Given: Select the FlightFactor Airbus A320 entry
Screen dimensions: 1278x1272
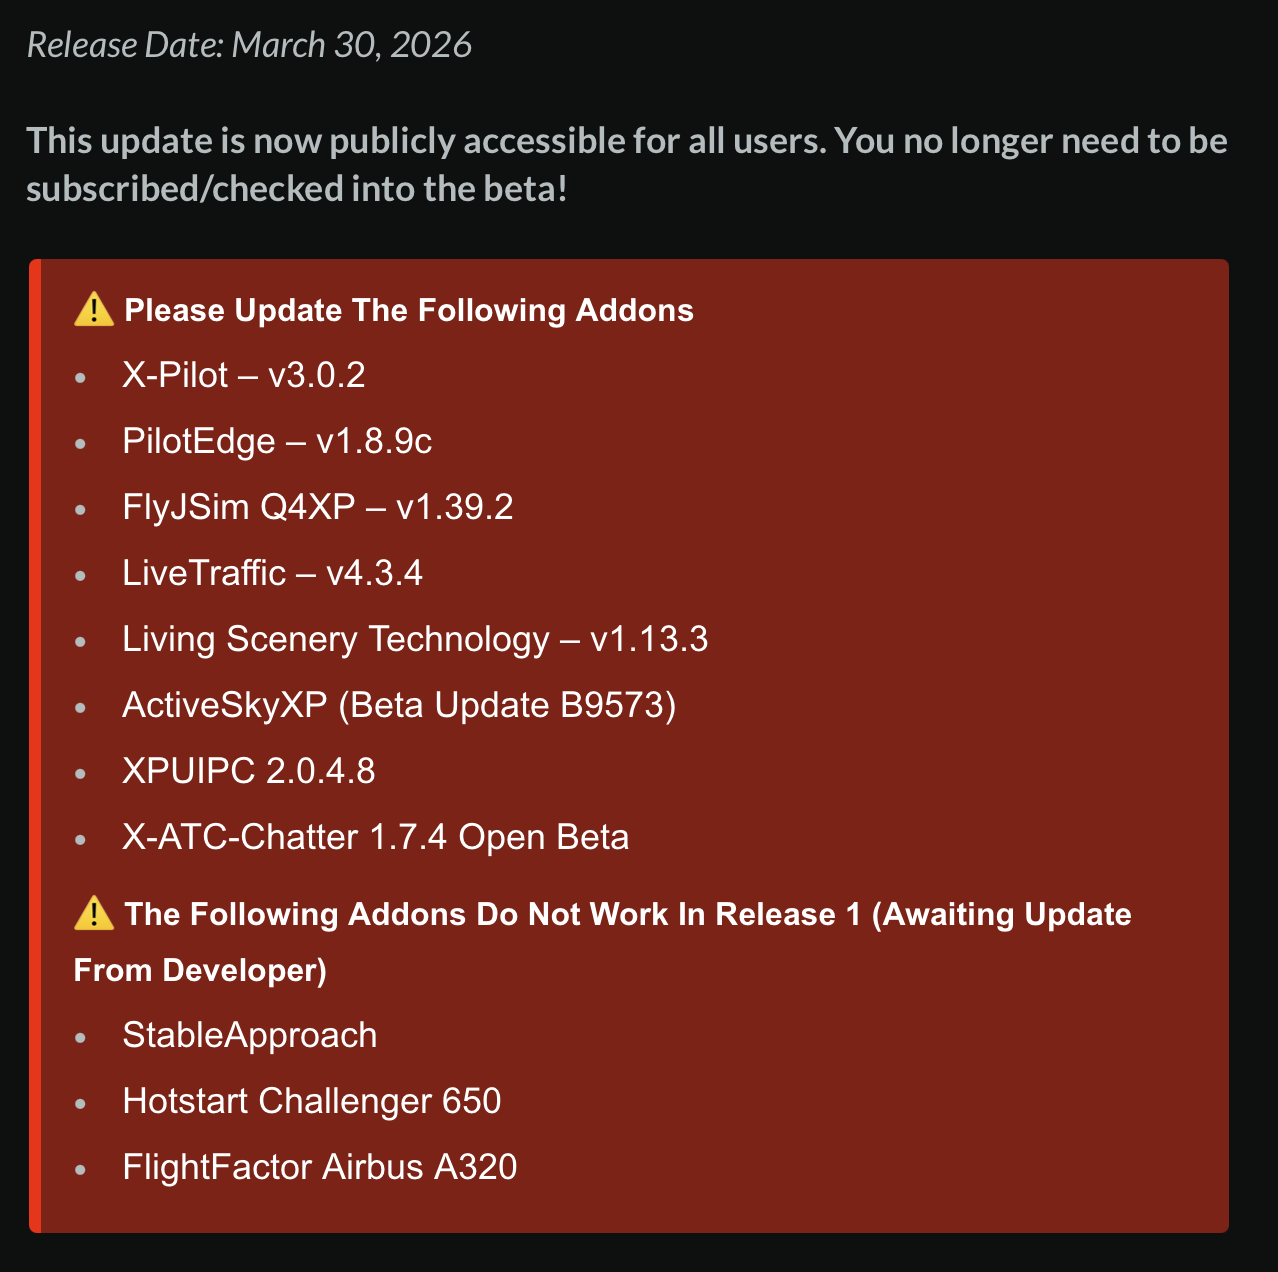Looking at the screenshot, I should coord(319,1167).
